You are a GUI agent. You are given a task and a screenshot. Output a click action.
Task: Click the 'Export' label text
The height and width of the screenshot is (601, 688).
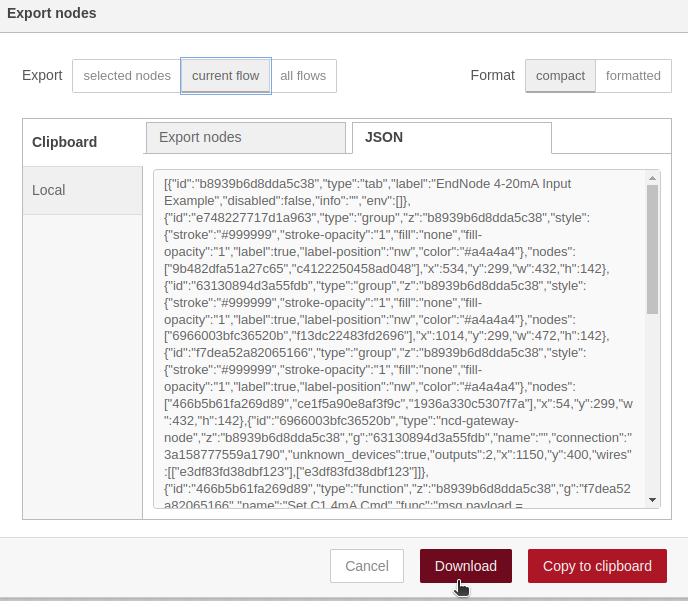tap(42, 76)
